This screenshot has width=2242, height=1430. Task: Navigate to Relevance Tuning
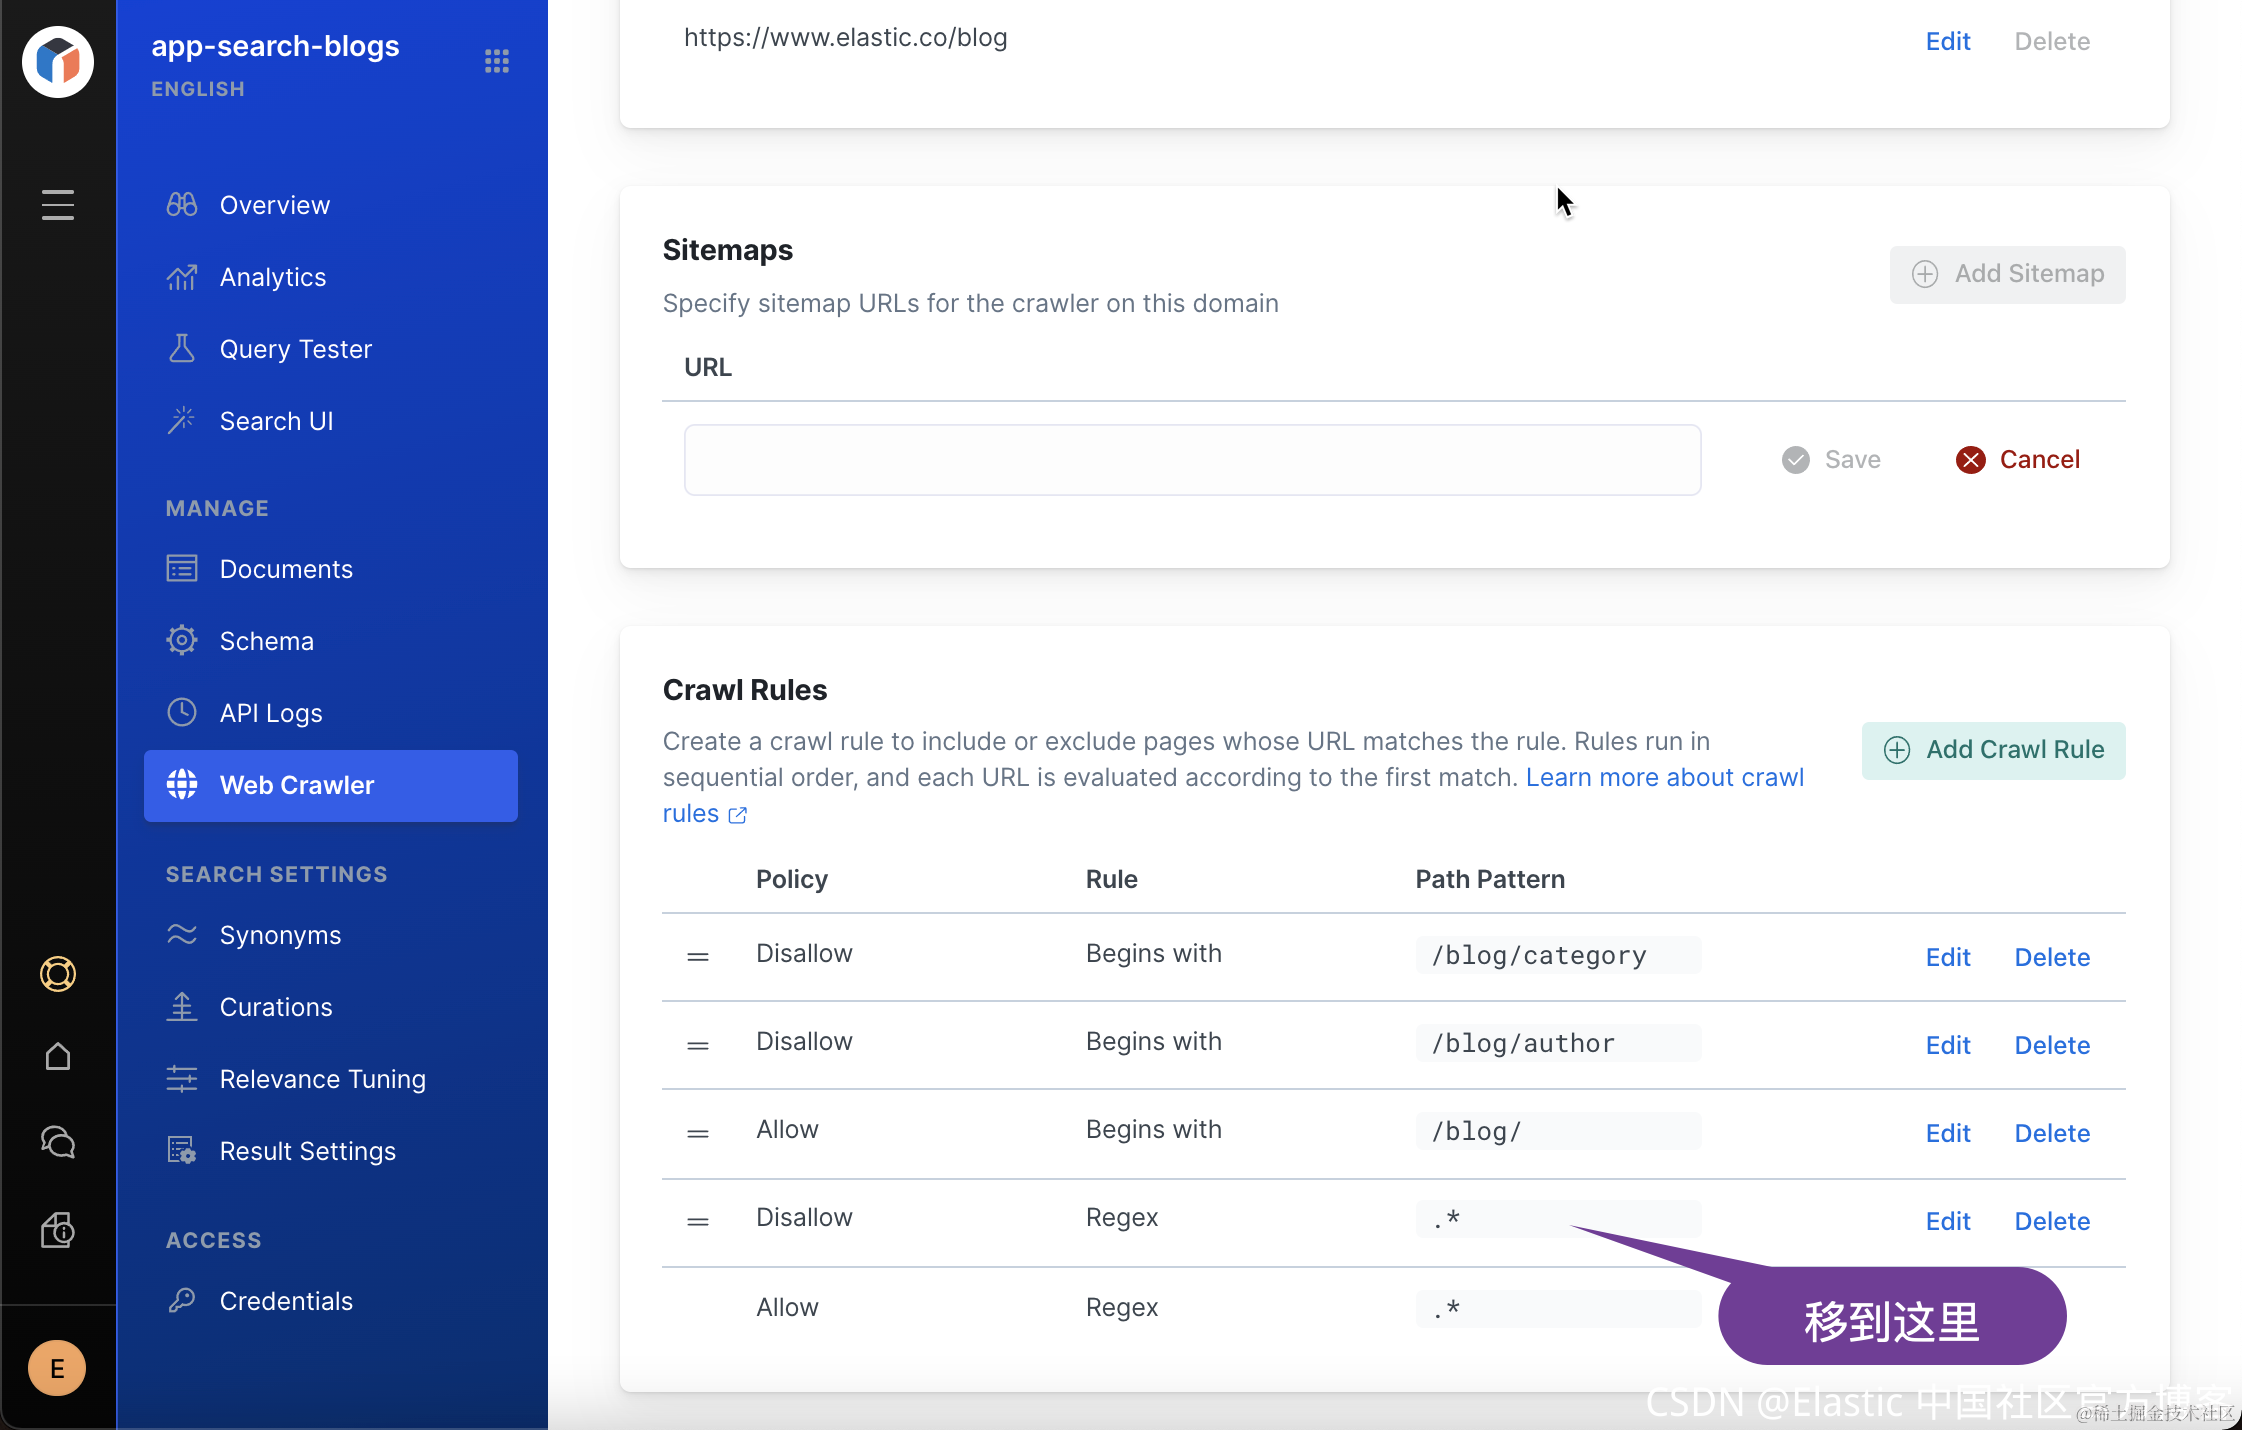tap(322, 1079)
